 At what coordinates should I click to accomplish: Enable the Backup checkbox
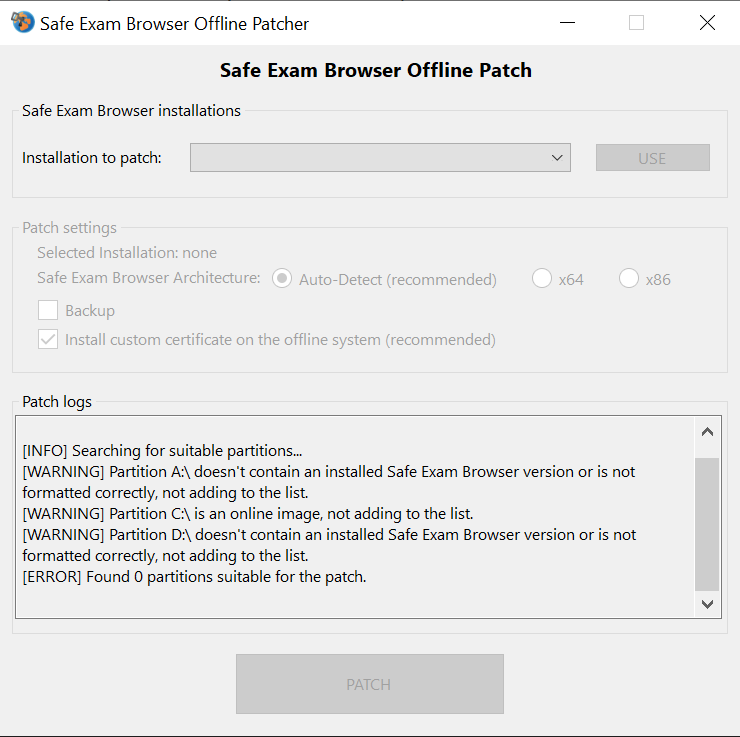(48, 310)
